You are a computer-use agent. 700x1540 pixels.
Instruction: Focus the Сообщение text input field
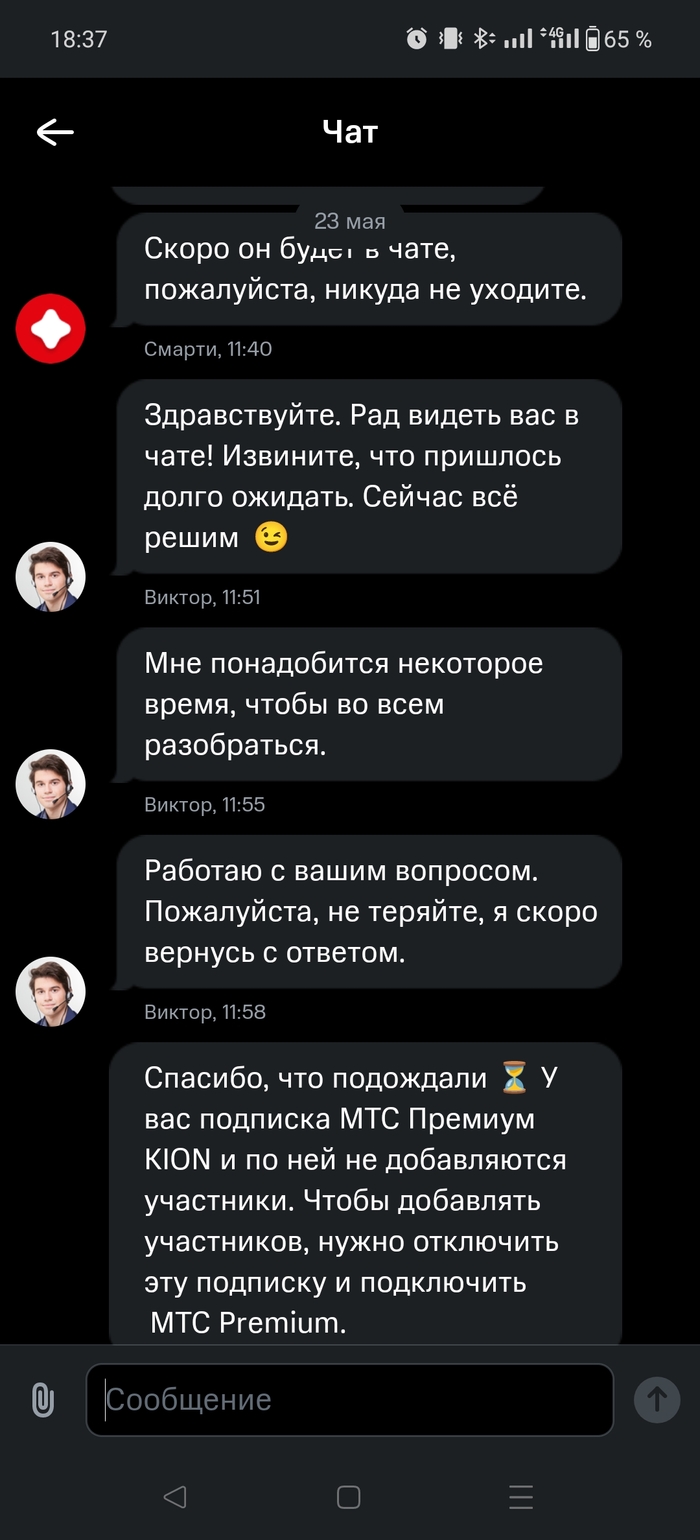click(349, 1399)
